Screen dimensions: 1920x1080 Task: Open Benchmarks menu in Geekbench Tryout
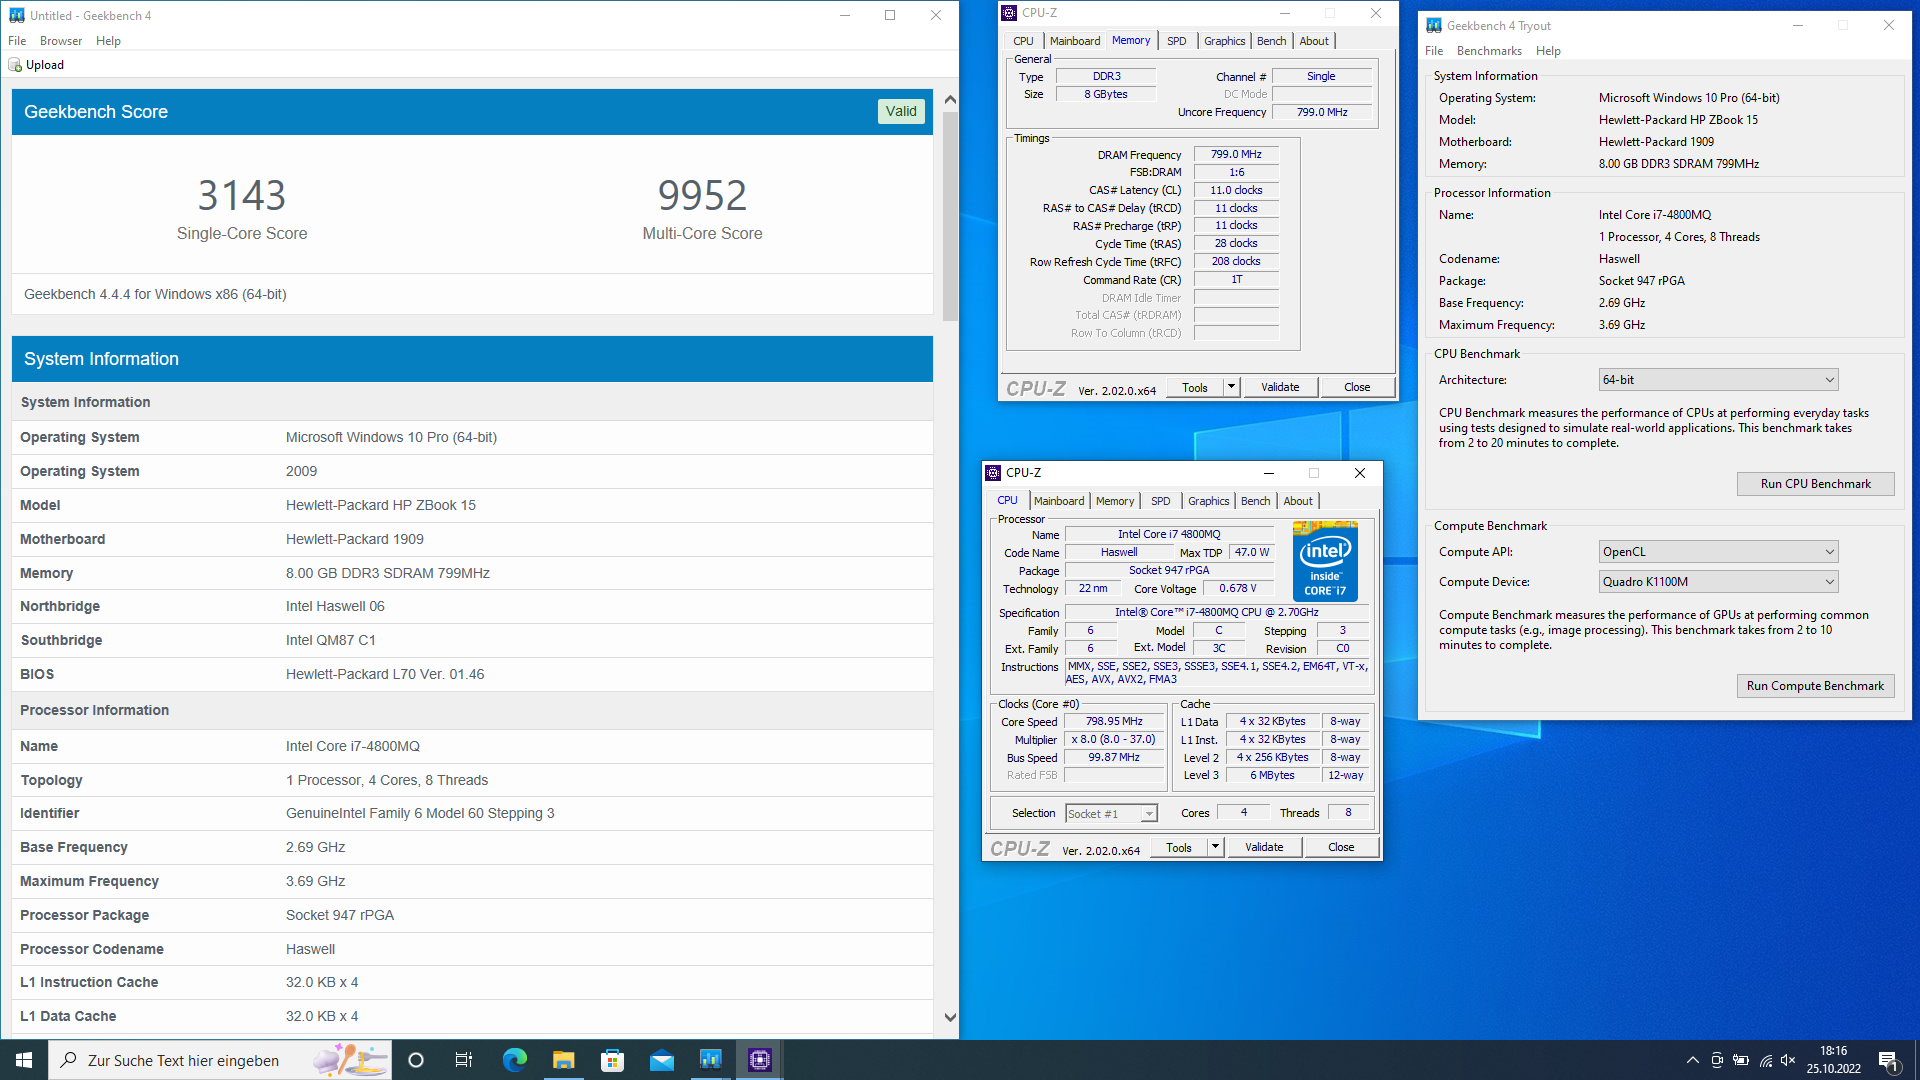1489,51
